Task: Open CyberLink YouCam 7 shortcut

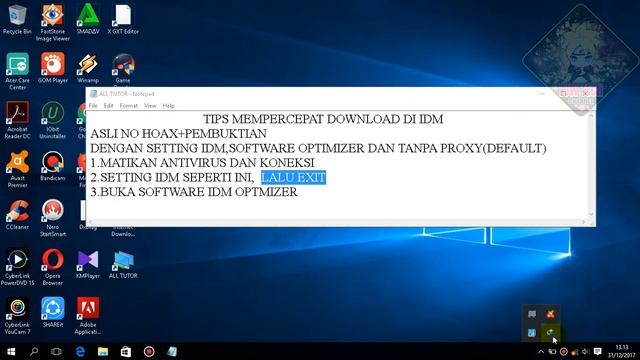Action: coord(17,316)
